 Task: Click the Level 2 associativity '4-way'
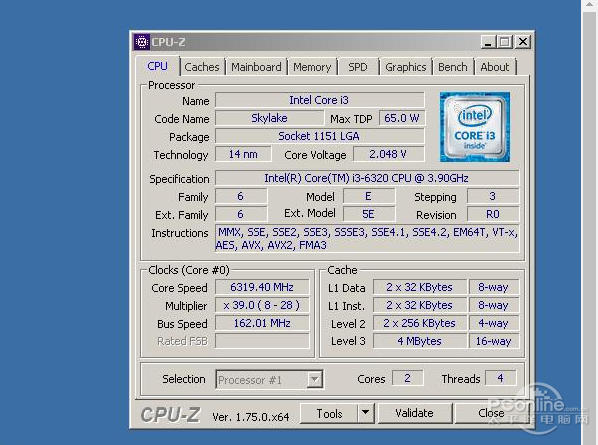(494, 323)
